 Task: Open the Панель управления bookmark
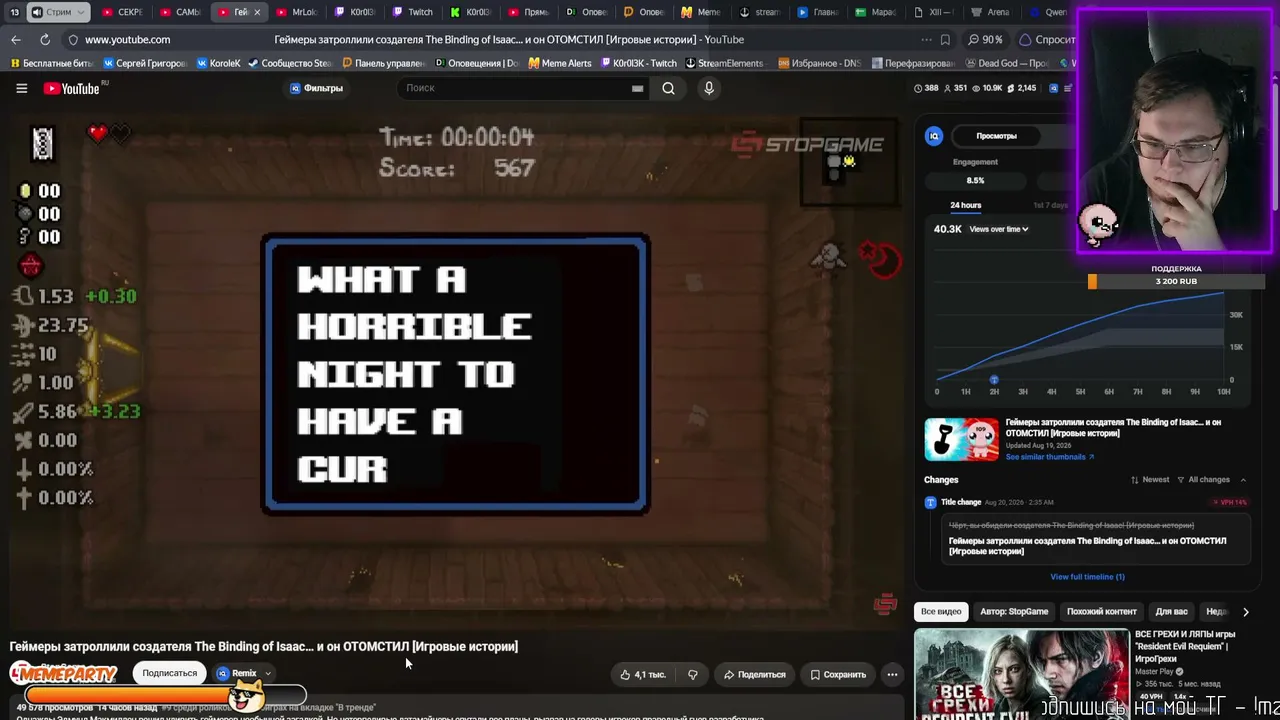point(383,63)
